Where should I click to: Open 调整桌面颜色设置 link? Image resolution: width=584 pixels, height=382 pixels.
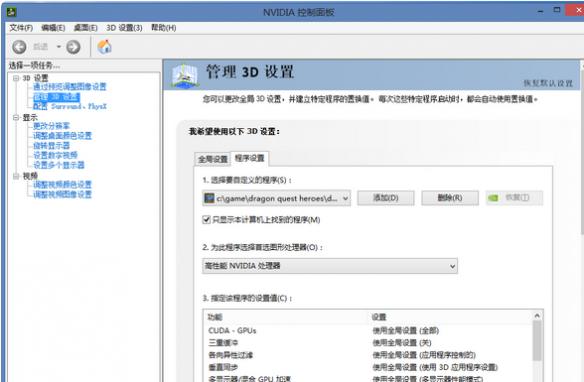[x=62, y=136]
